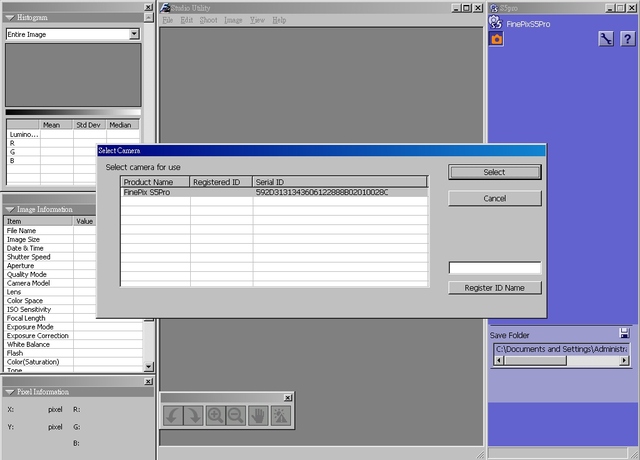The height and width of the screenshot is (460, 640).
Task: Click the File Name row
Action: coord(50,231)
